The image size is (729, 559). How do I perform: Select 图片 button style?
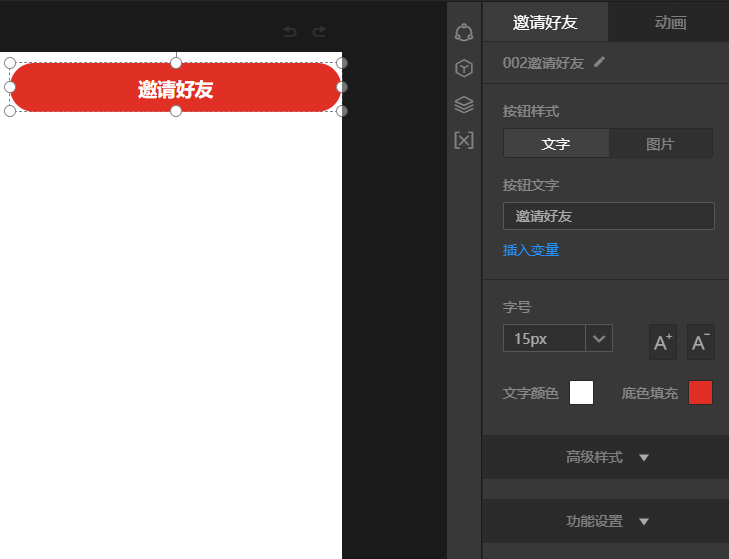(x=660, y=144)
